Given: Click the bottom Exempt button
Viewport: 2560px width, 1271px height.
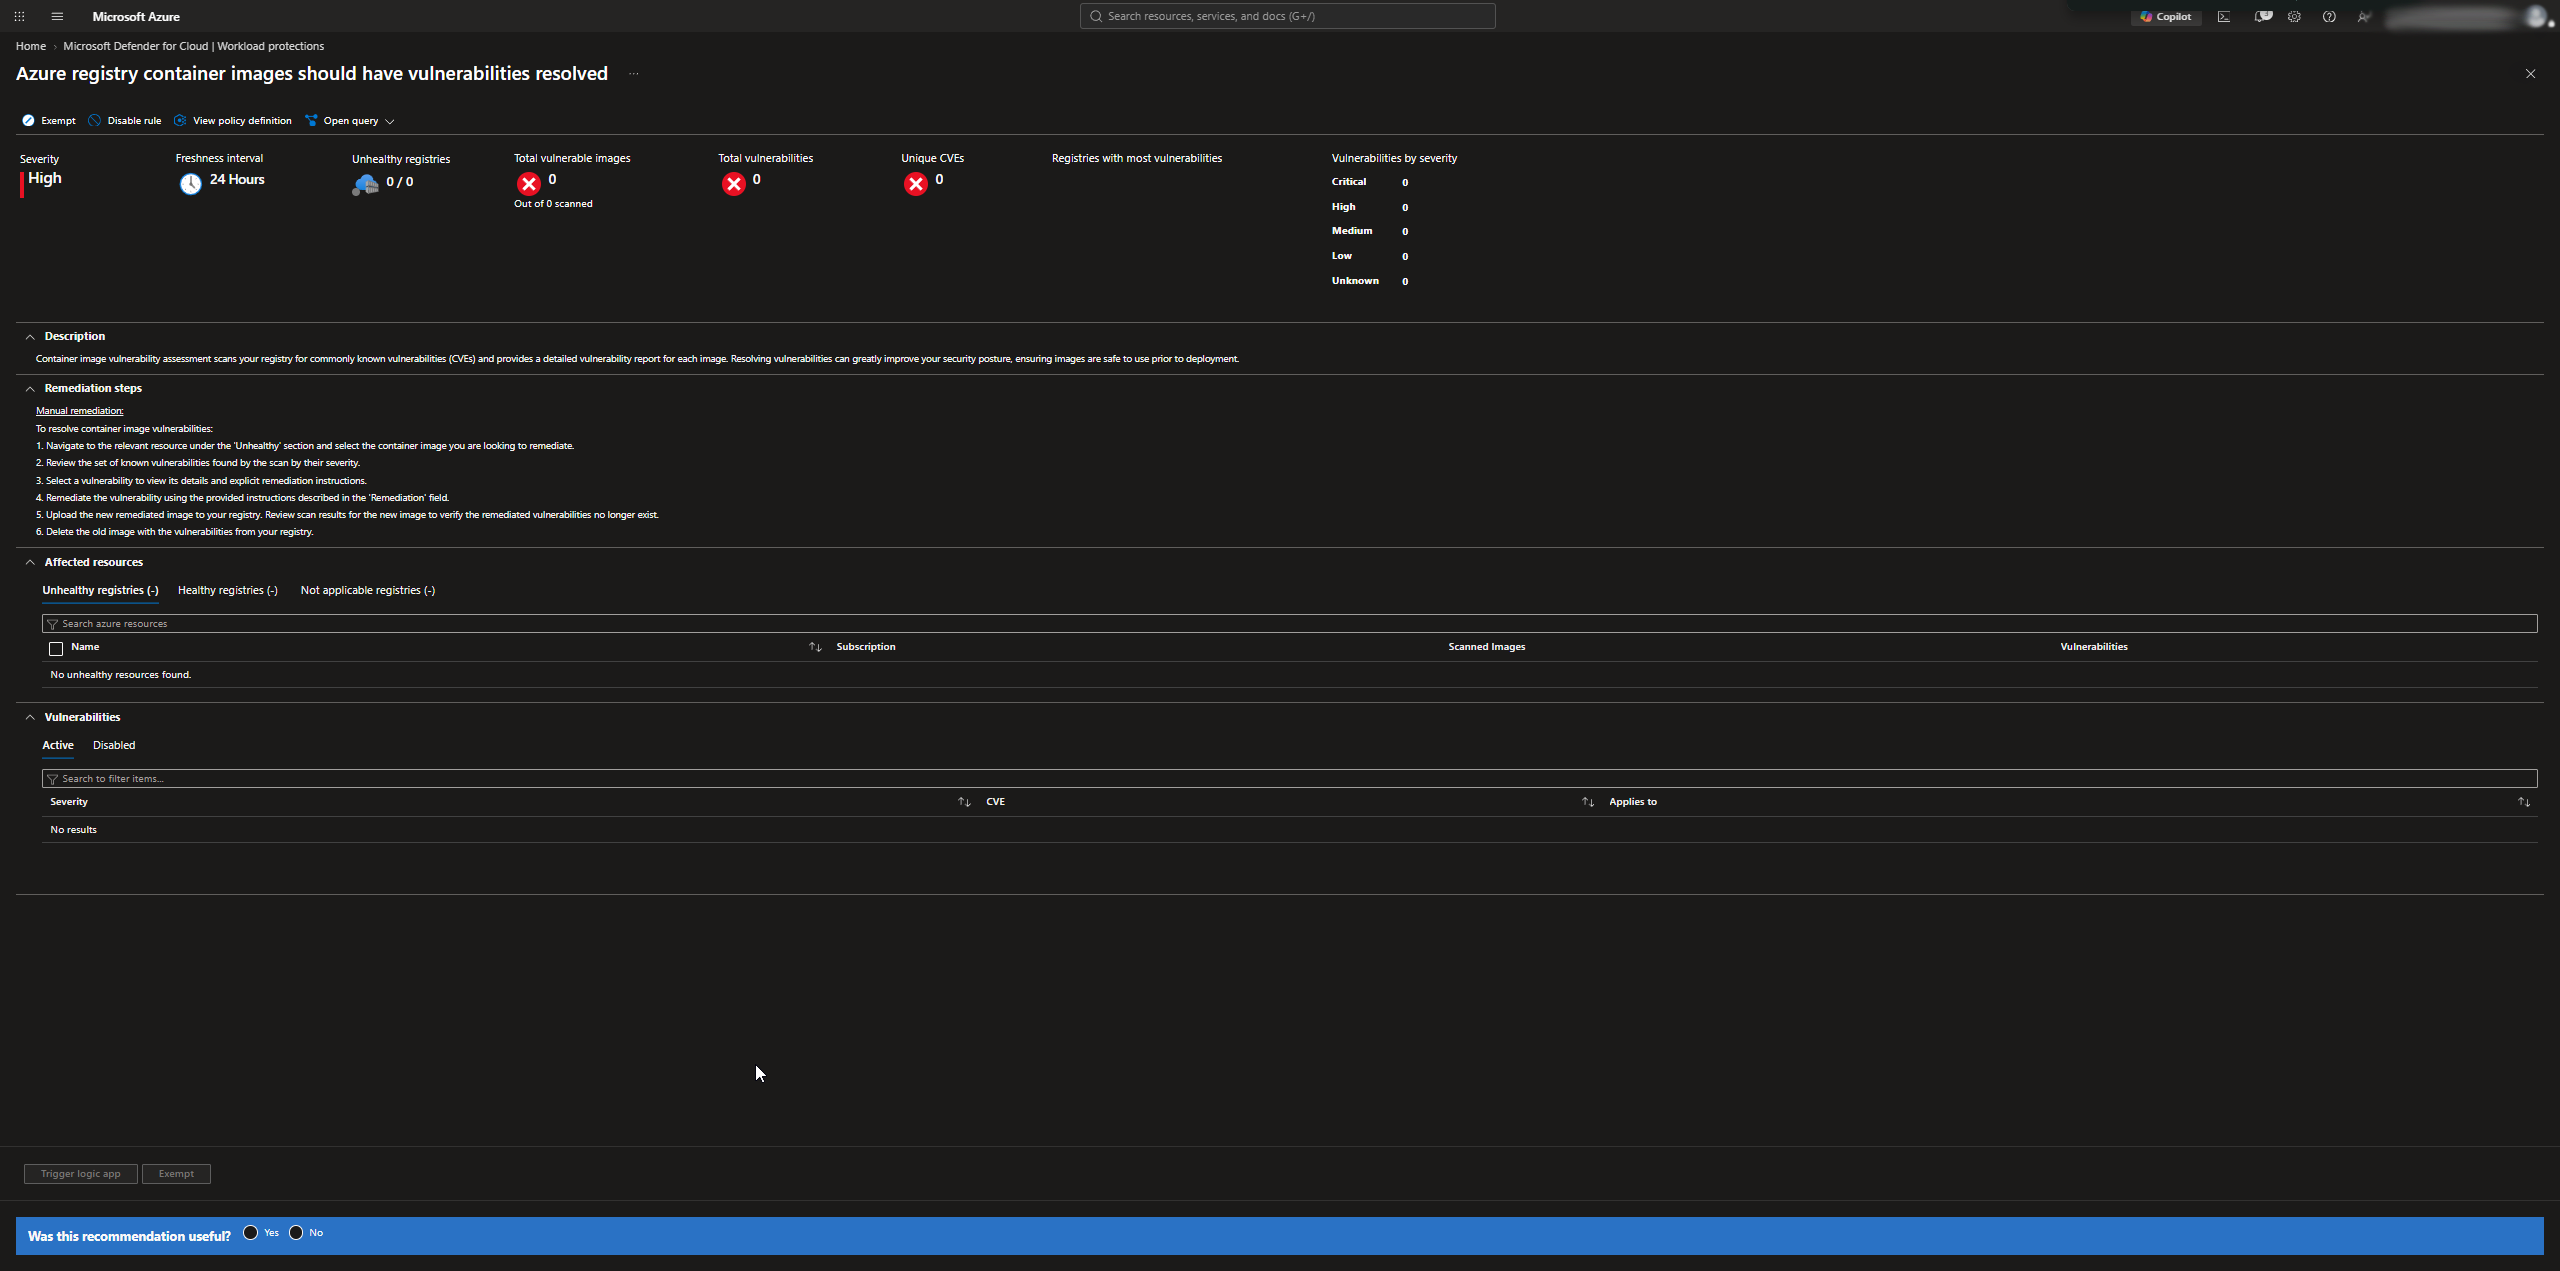Looking at the screenshot, I should tap(176, 1174).
